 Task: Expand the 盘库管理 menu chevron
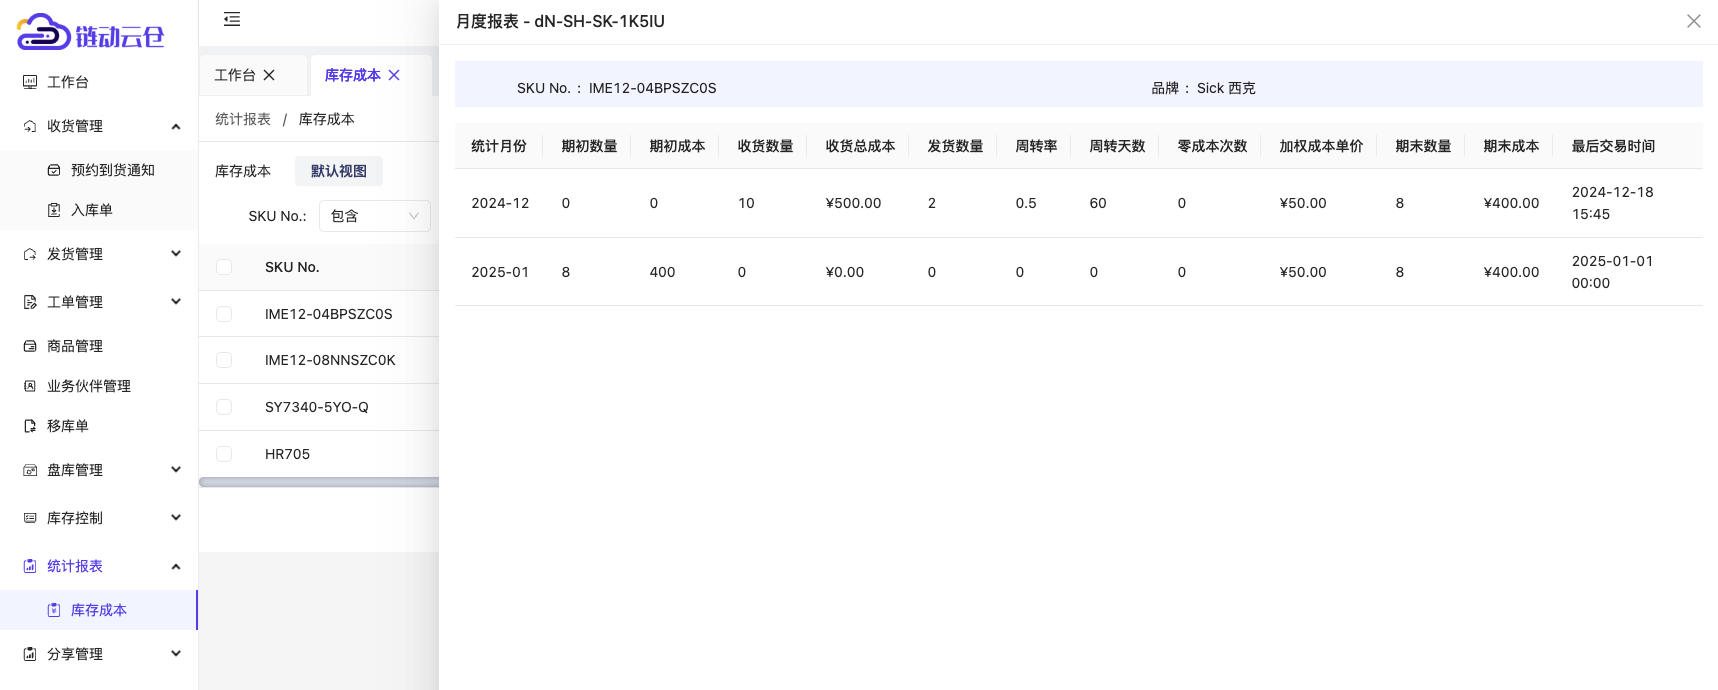coord(176,470)
